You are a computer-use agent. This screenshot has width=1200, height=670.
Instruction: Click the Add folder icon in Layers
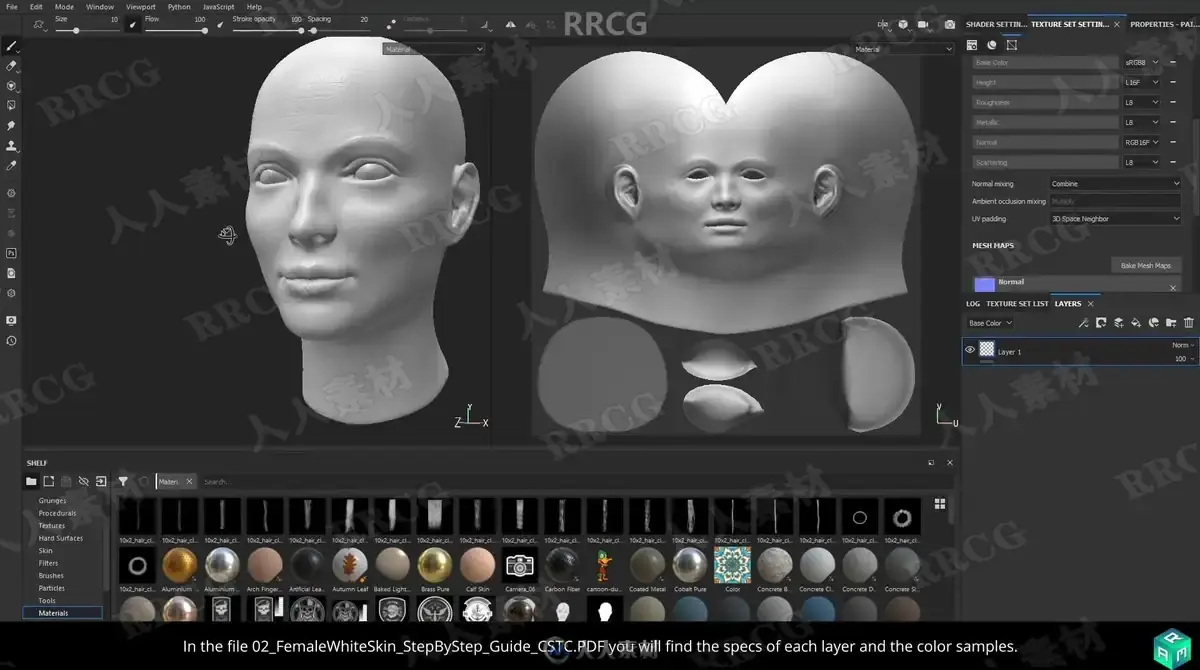[1171, 323]
